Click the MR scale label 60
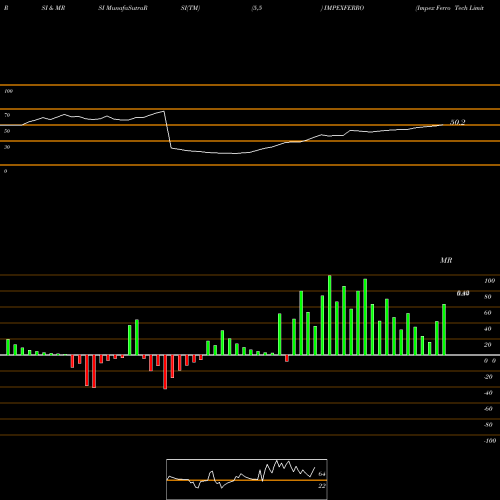500x500 pixels. [x=488, y=313]
